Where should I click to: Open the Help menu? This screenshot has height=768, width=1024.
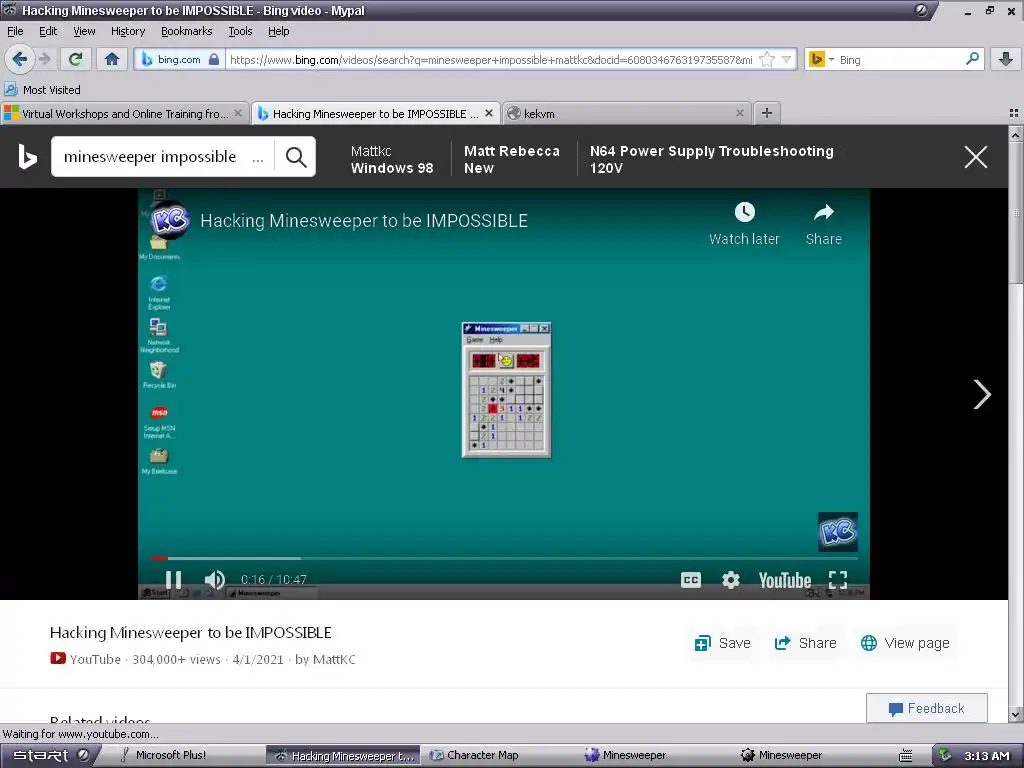point(278,31)
